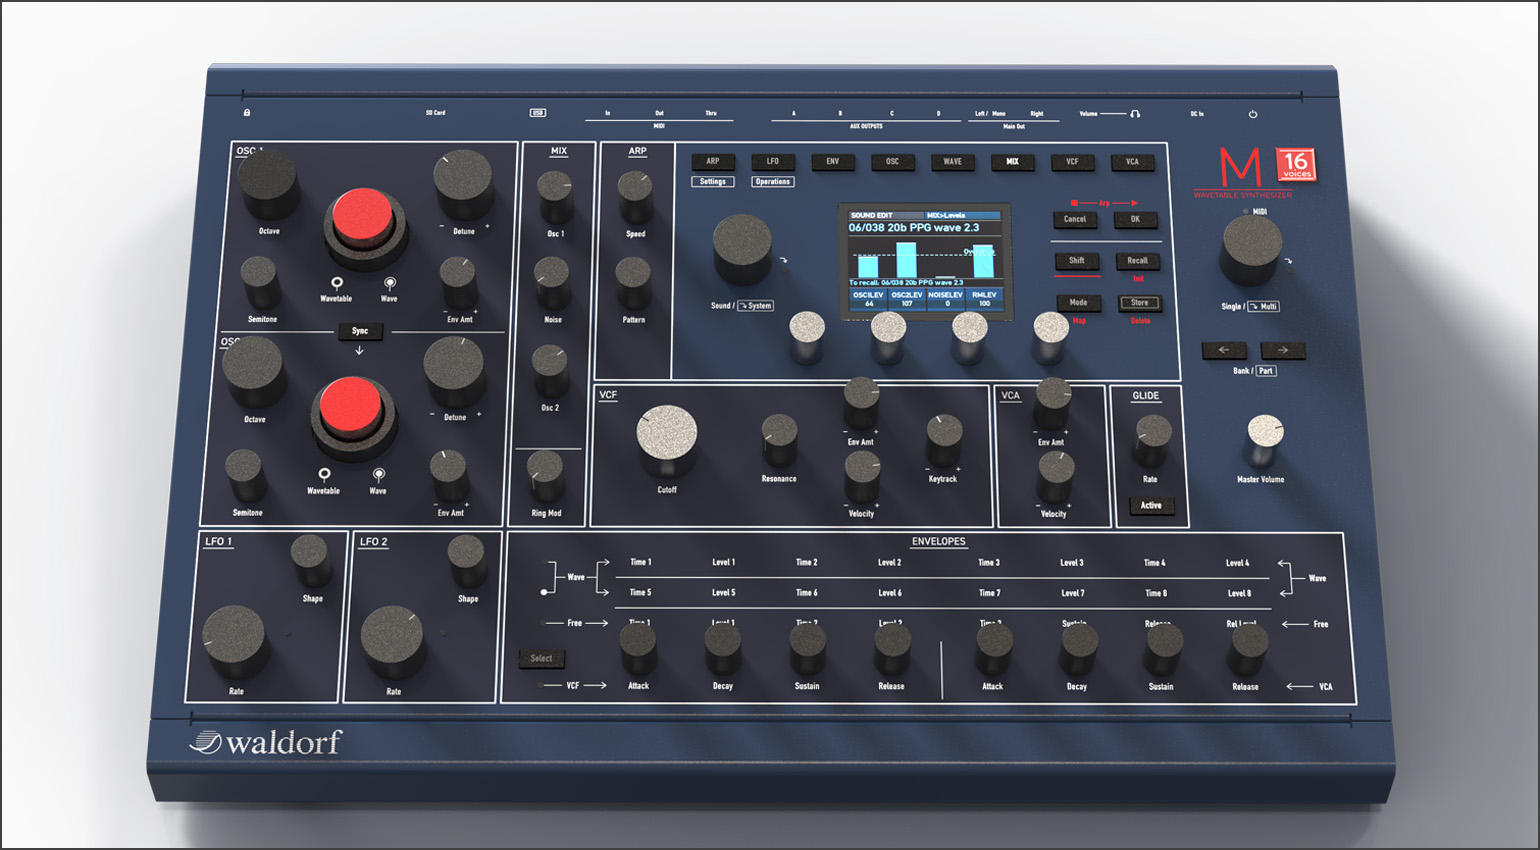Click the USB port icon

(537, 113)
